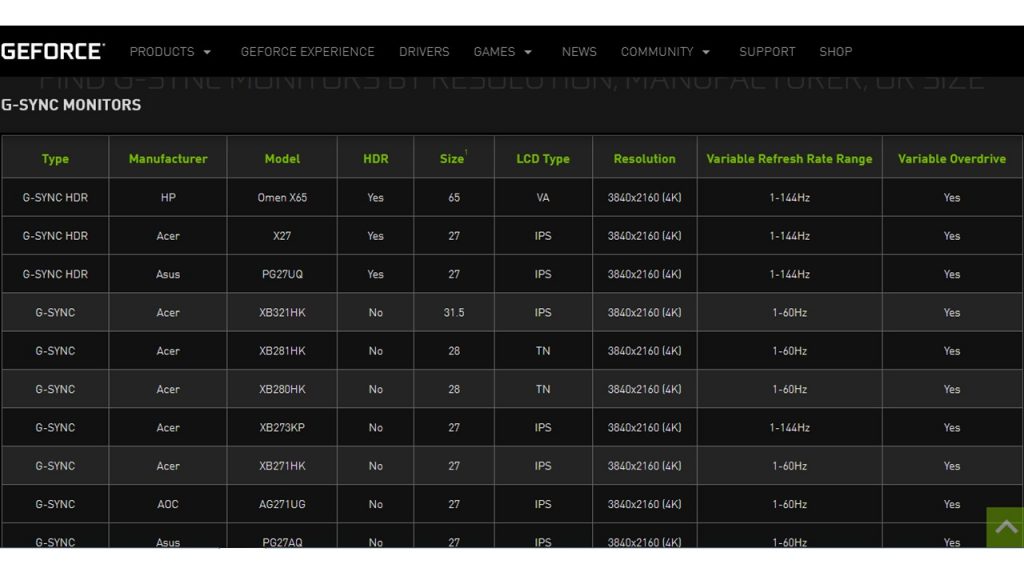Select the AG271UG model cell
1024x576 pixels.
(282, 504)
